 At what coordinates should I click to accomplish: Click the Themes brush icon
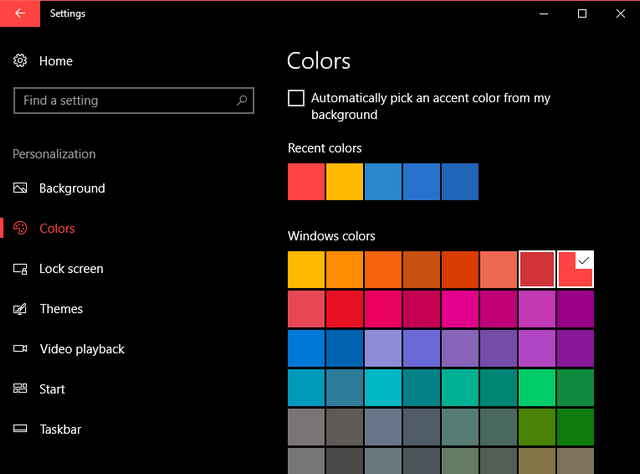(20, 309)
